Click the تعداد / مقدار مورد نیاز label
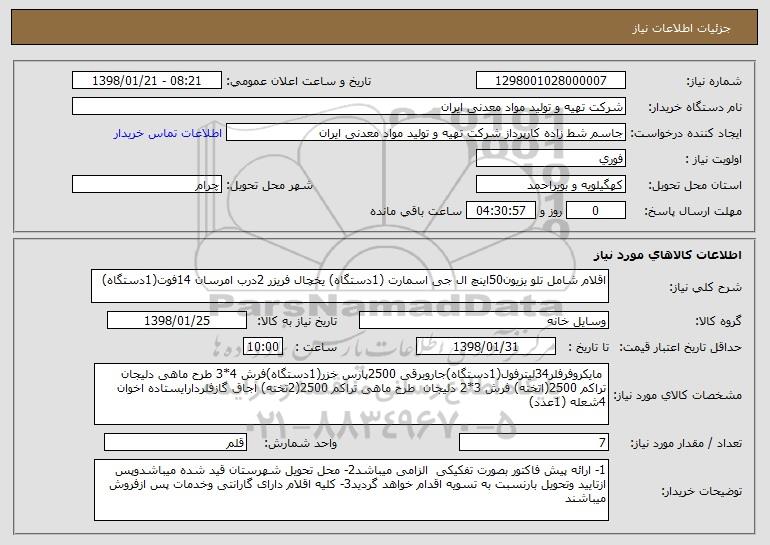 pos(686,443)
